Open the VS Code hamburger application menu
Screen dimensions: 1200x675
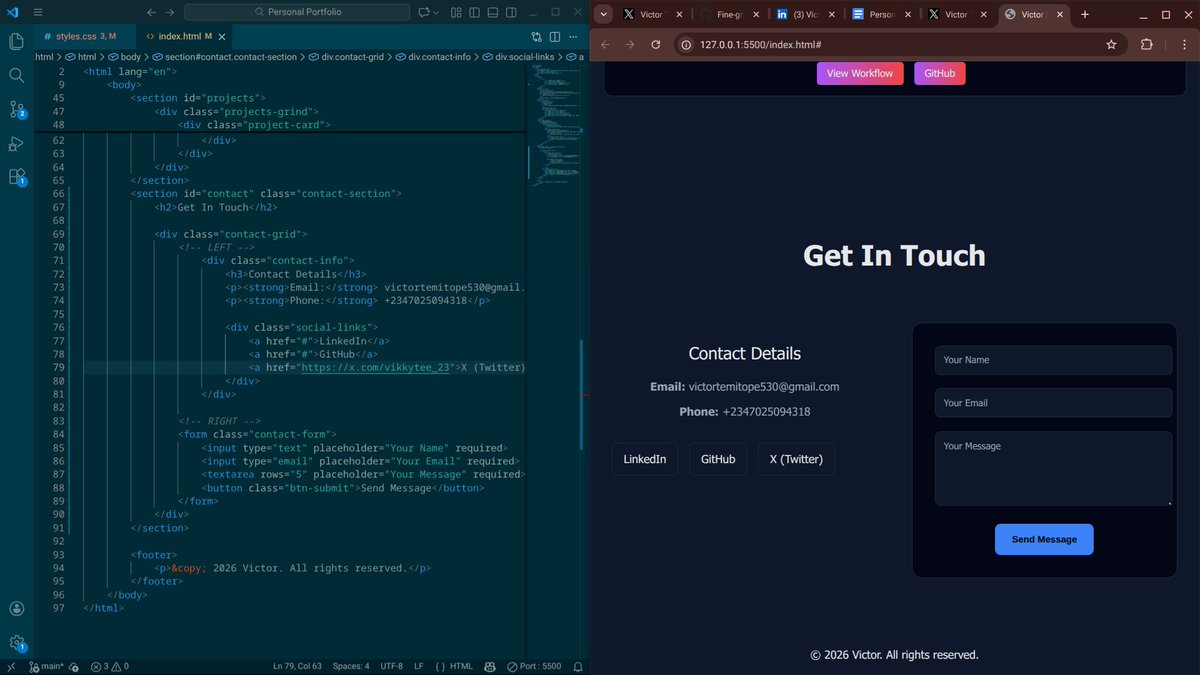point(37,13)
